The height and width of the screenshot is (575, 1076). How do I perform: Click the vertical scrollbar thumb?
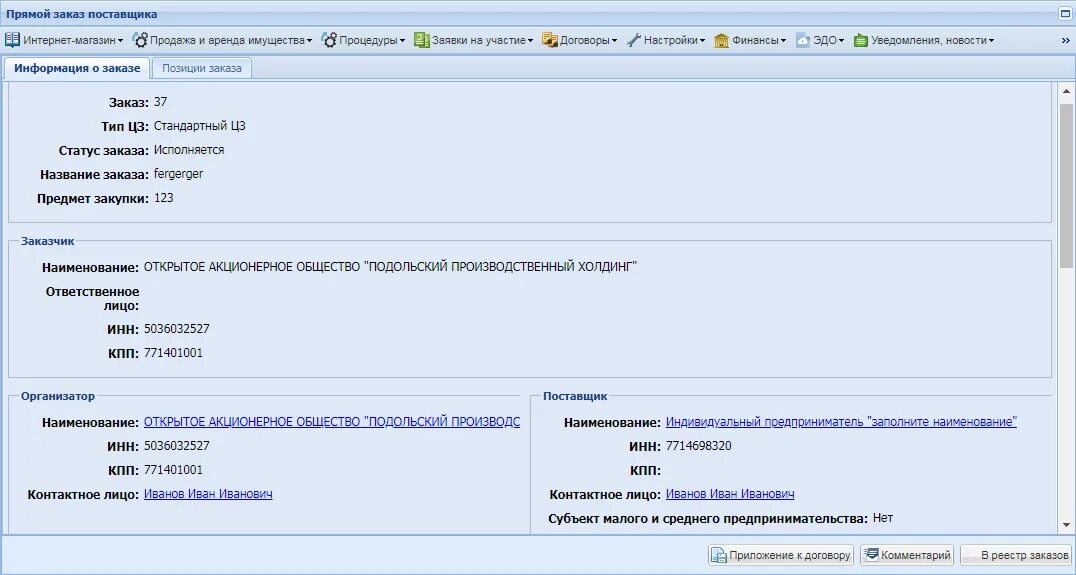[x=1066, y=185]
